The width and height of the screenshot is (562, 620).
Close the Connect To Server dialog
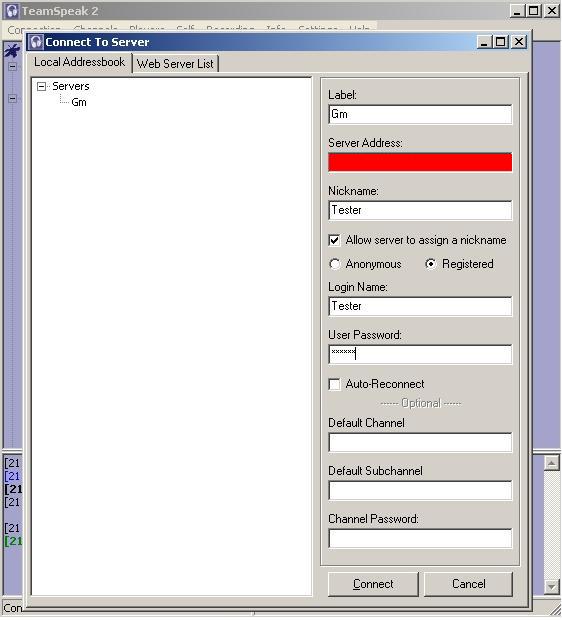point(518,42)
